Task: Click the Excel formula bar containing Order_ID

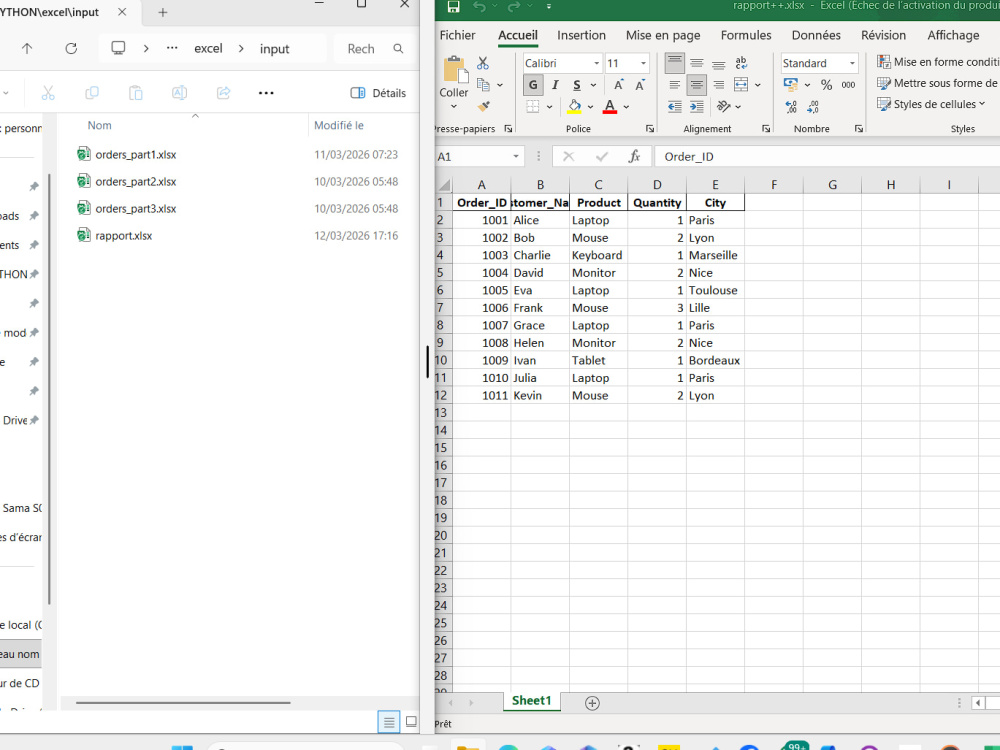Action: [x=827, y=156]
